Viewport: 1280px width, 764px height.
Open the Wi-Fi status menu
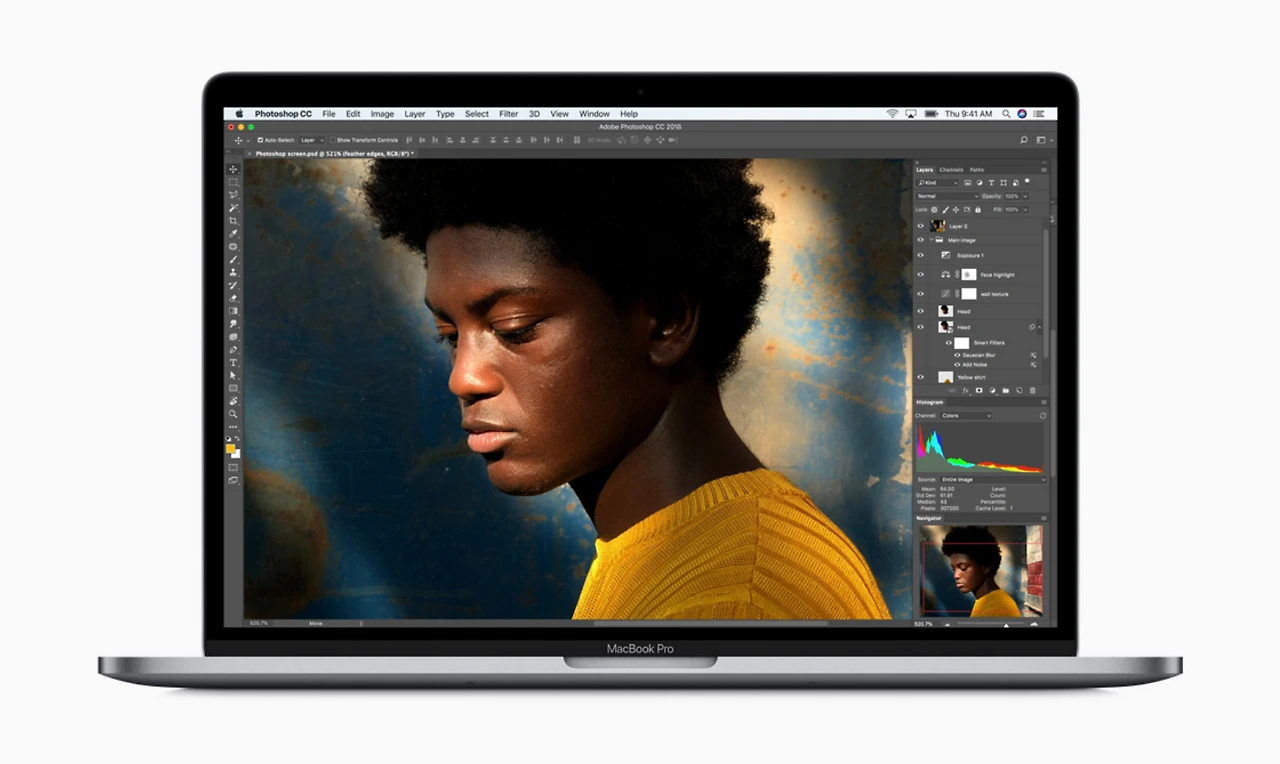pos(892,114)
